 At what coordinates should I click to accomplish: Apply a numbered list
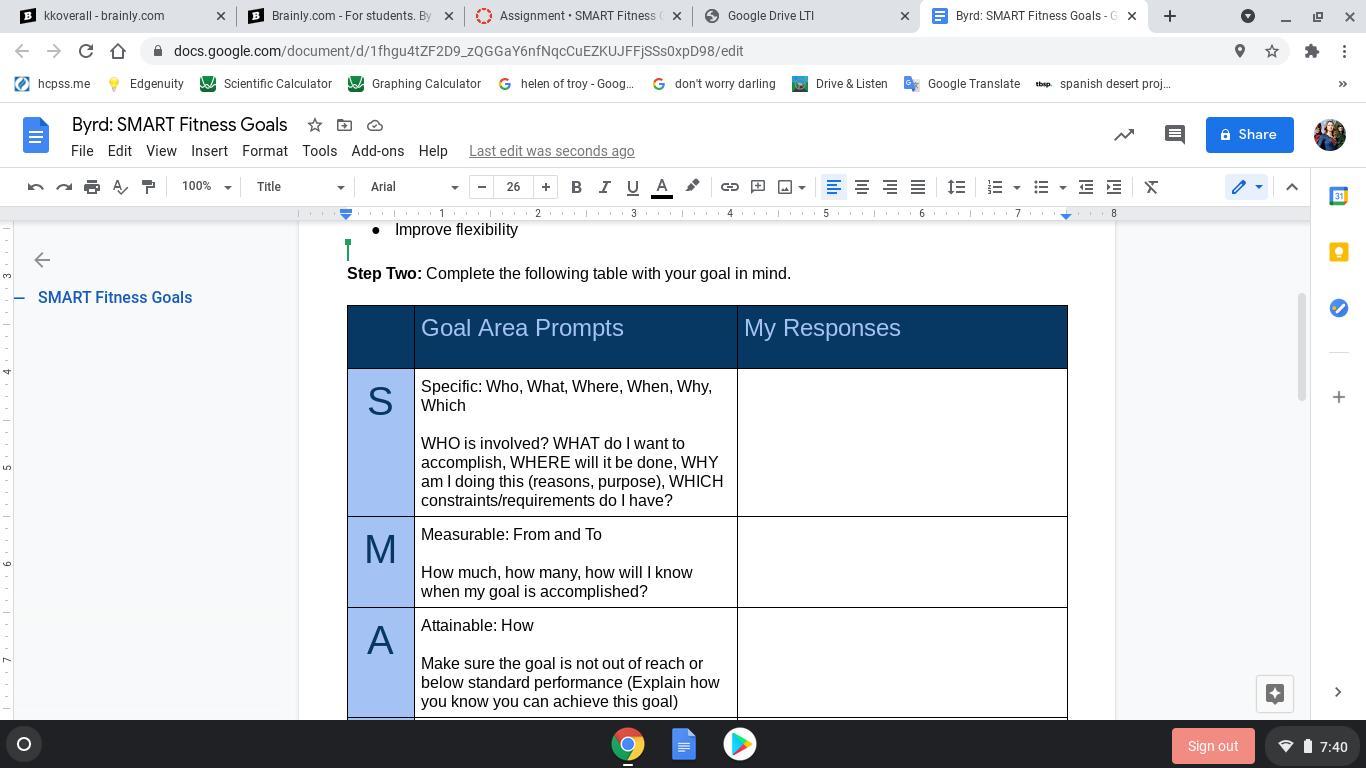click(994, 187)
